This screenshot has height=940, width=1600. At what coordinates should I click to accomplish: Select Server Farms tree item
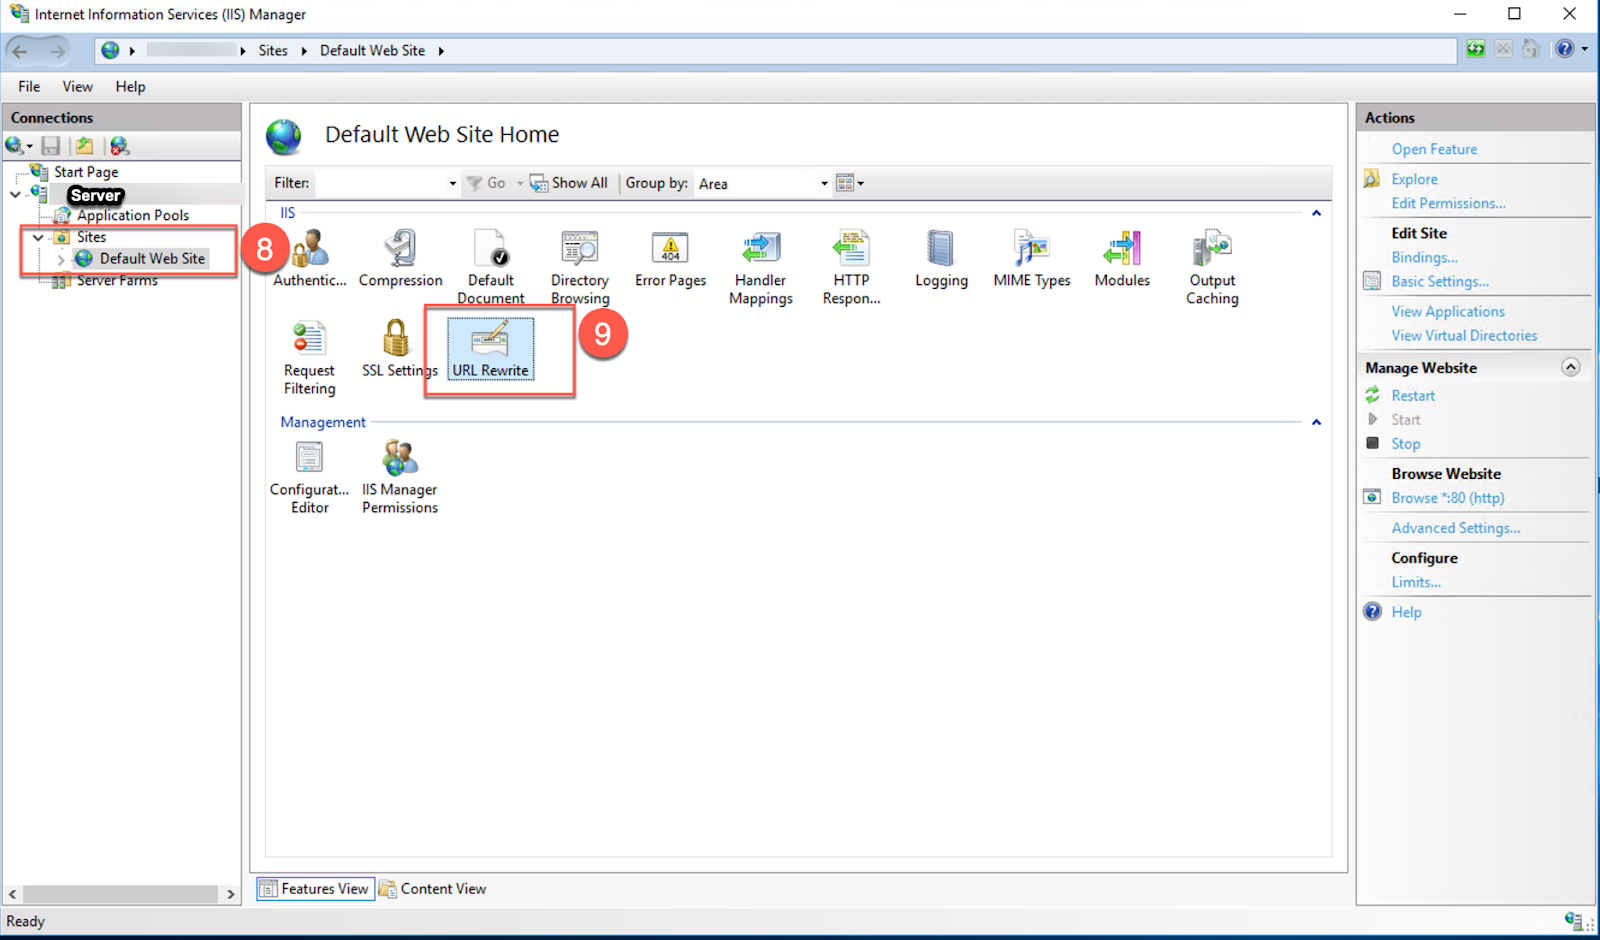(117, 281)
